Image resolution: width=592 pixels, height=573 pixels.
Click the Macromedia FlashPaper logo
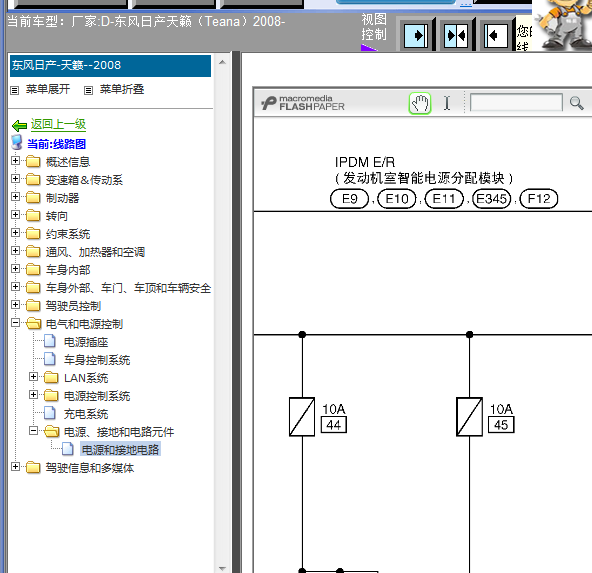pyautogui.click(x=303, y=103)
